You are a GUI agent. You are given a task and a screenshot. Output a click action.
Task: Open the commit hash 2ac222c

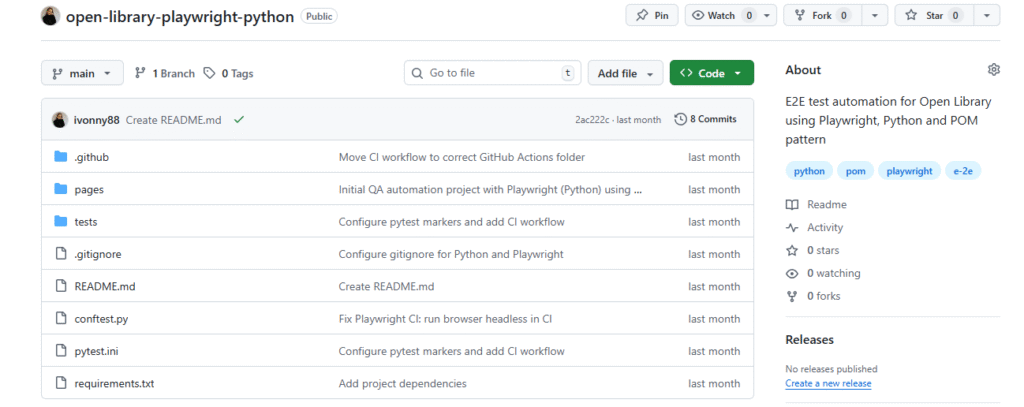[591, 120]
